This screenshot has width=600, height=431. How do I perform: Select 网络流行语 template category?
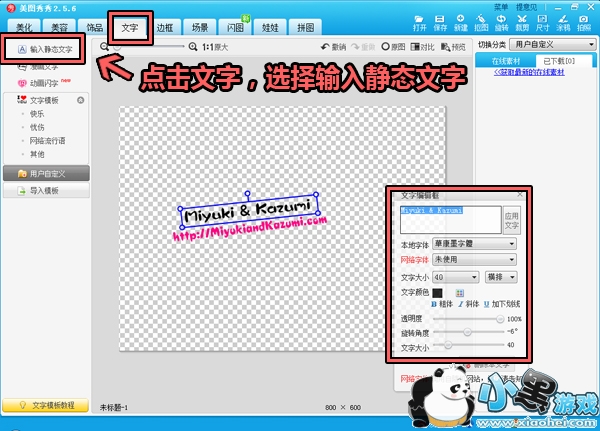(x=47, y=140)
